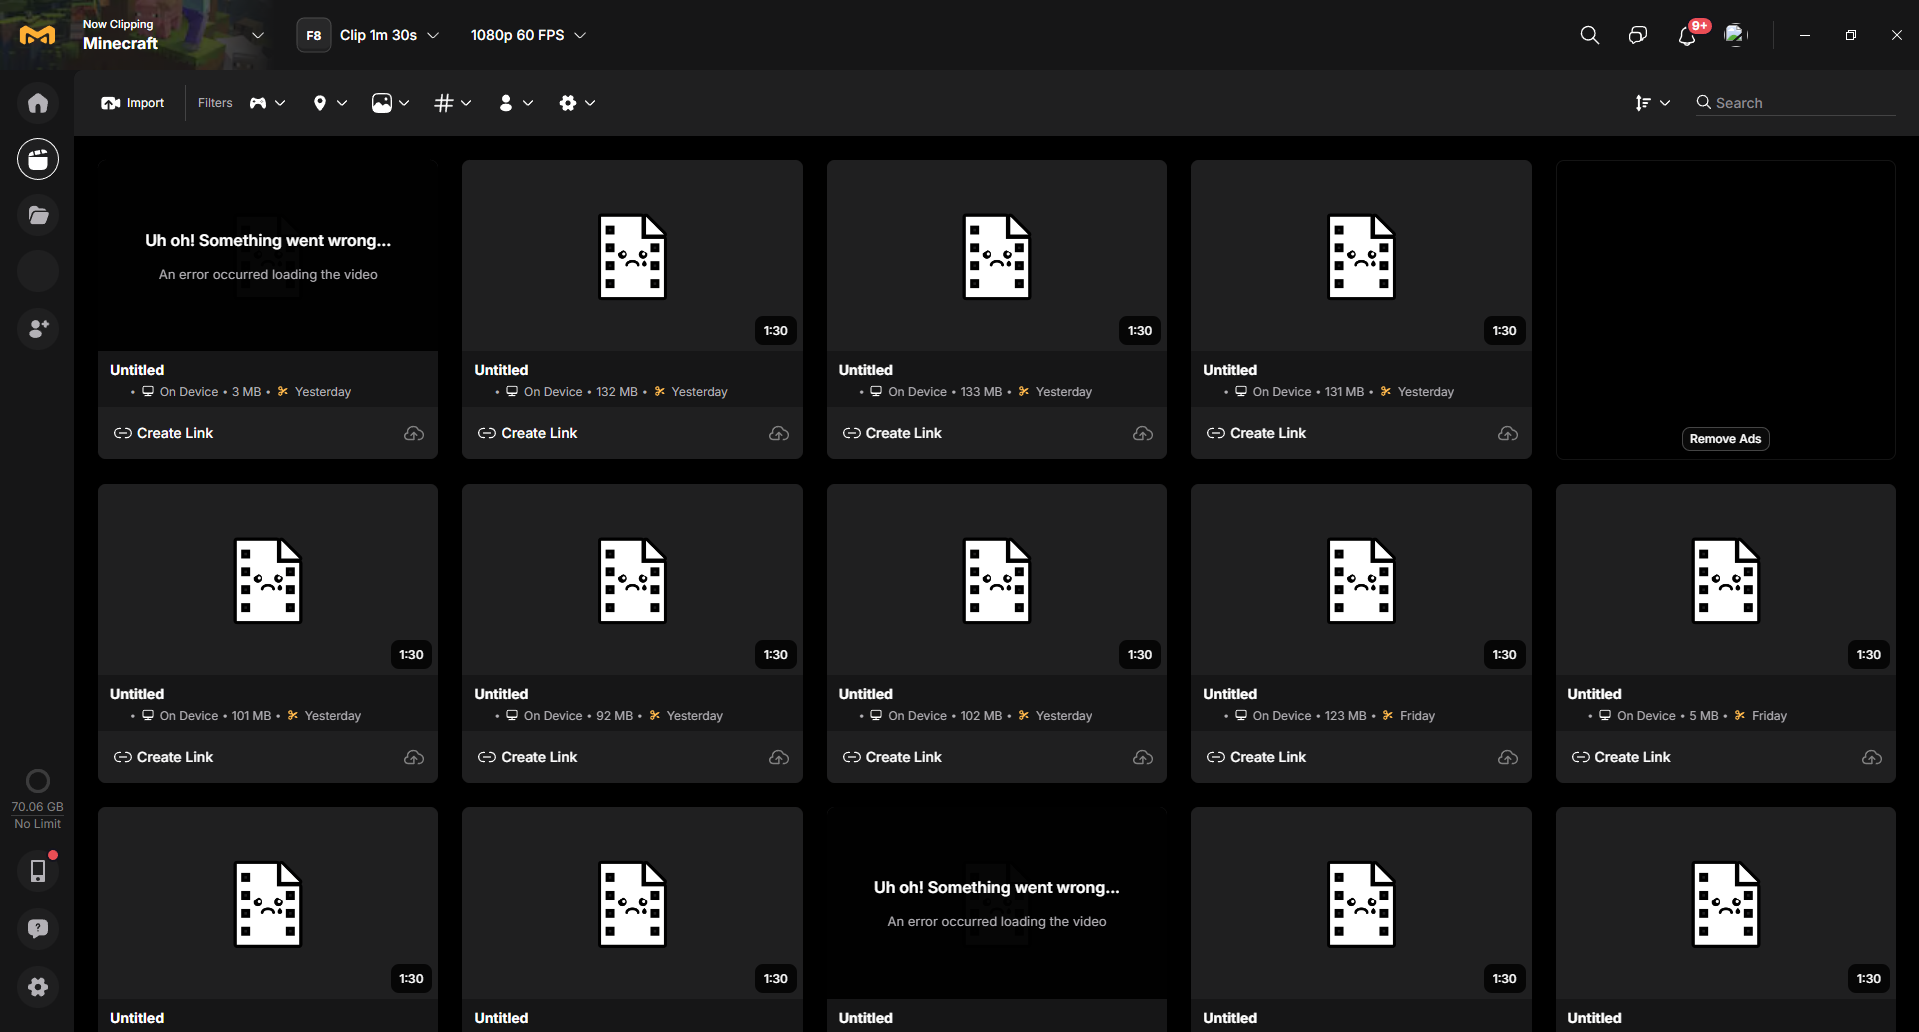This screenshot has width=1919, height=1032.
Task: Minimize the Medal window
Action: [1804, 35]
